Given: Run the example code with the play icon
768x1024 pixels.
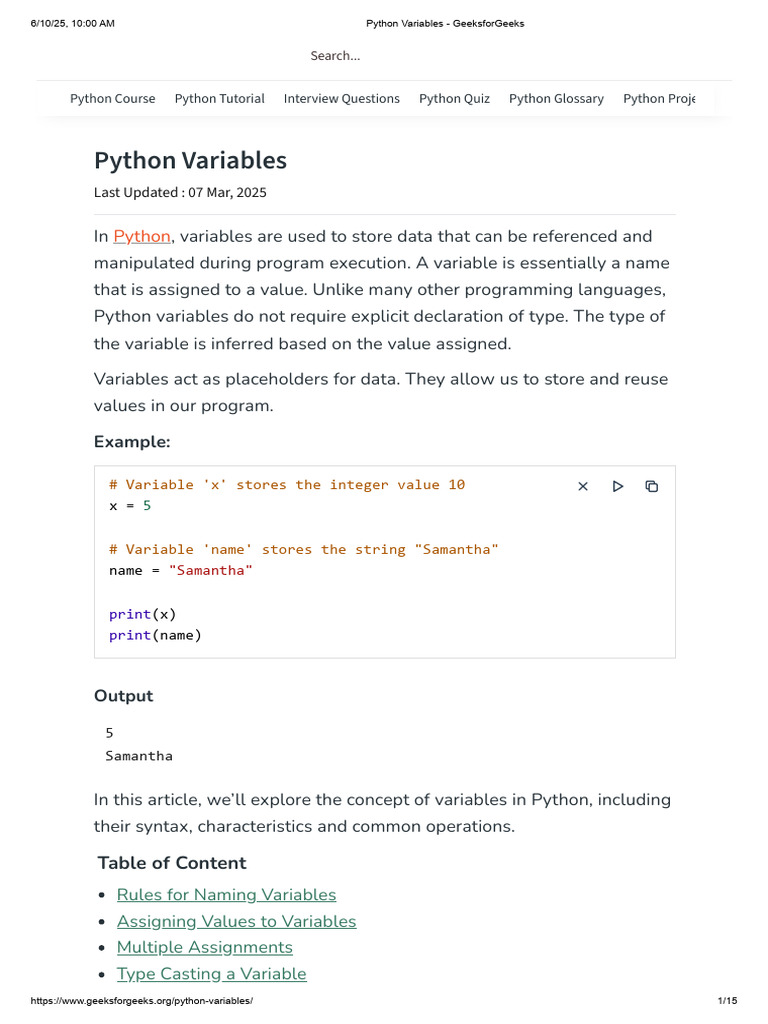Looking at the screenshot, I should 618,486.
